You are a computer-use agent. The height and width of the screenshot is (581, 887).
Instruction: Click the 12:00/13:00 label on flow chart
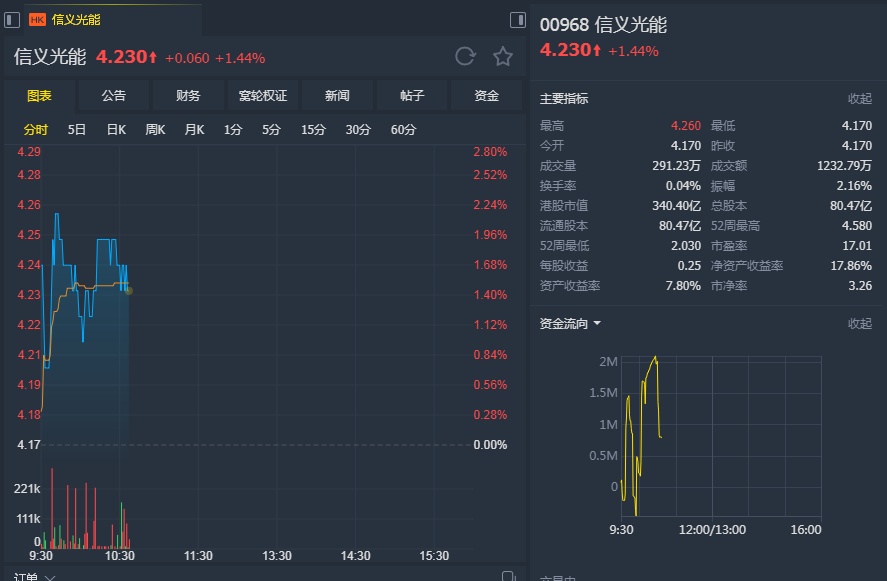pos(712,530)
